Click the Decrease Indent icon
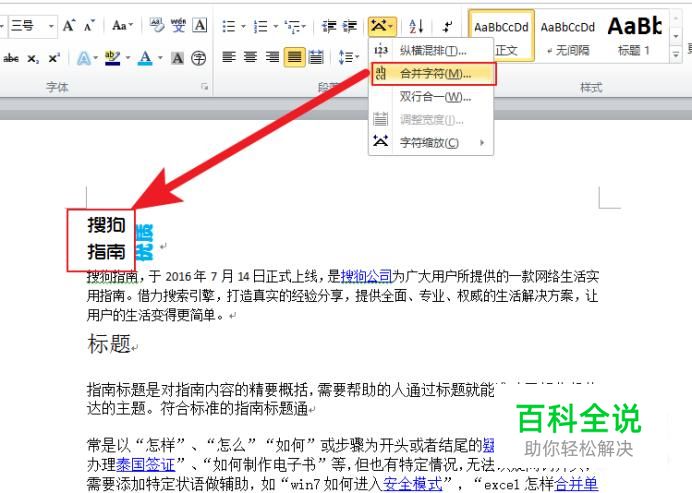This screenshot has height=493, width=692. pyautogui.click(x=329, y=26)
